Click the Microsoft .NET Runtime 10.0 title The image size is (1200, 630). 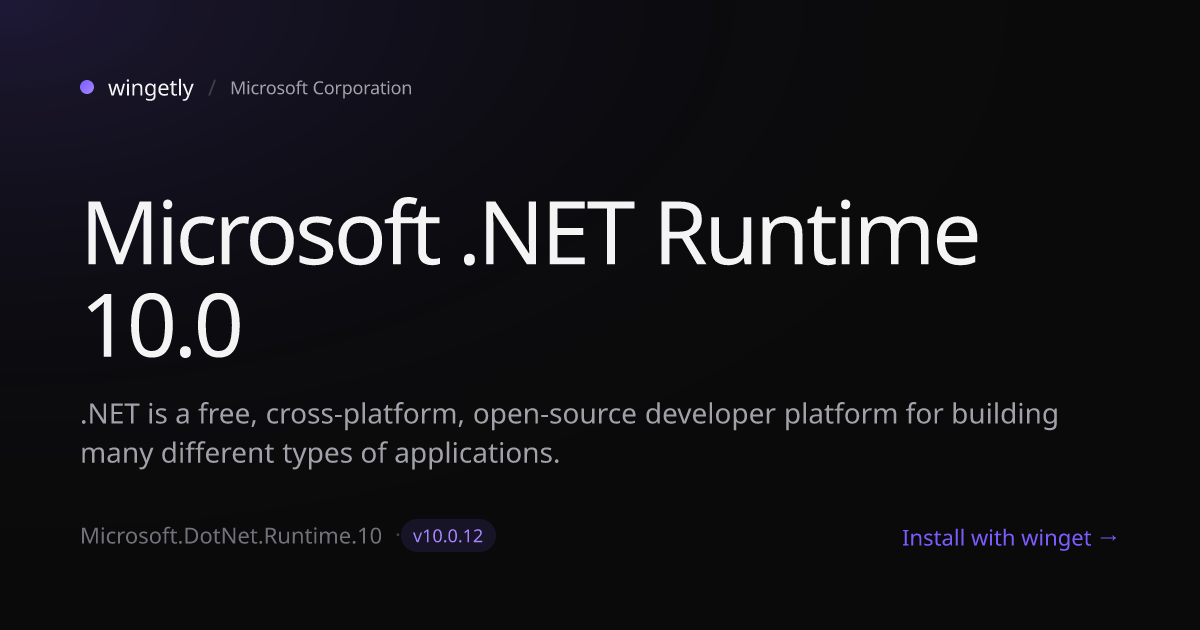click(530, 280)
